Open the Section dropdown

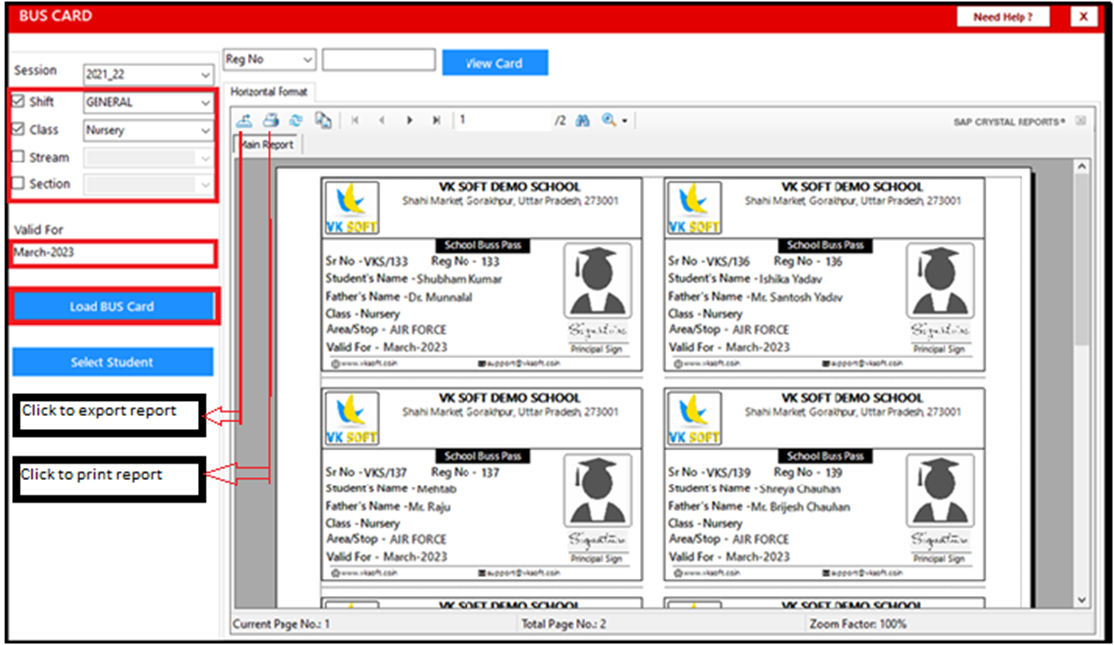click(x=148, y=184)
